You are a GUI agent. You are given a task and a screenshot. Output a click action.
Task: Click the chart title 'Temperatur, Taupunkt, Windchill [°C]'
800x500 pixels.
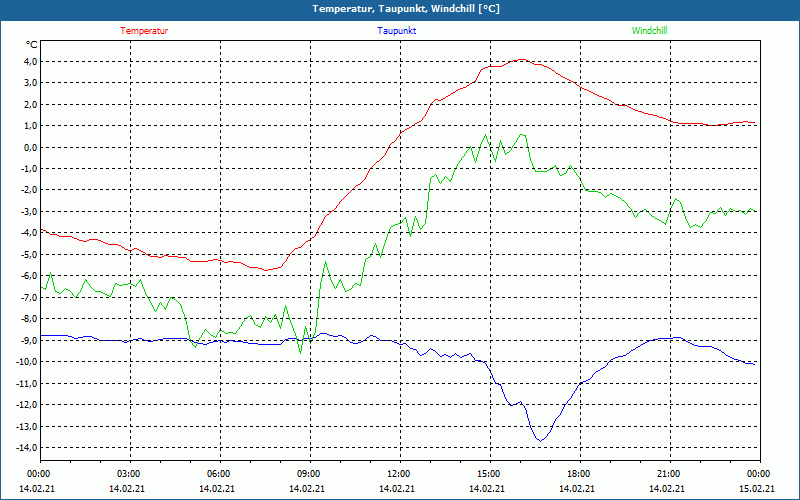(x=406, y=9)
